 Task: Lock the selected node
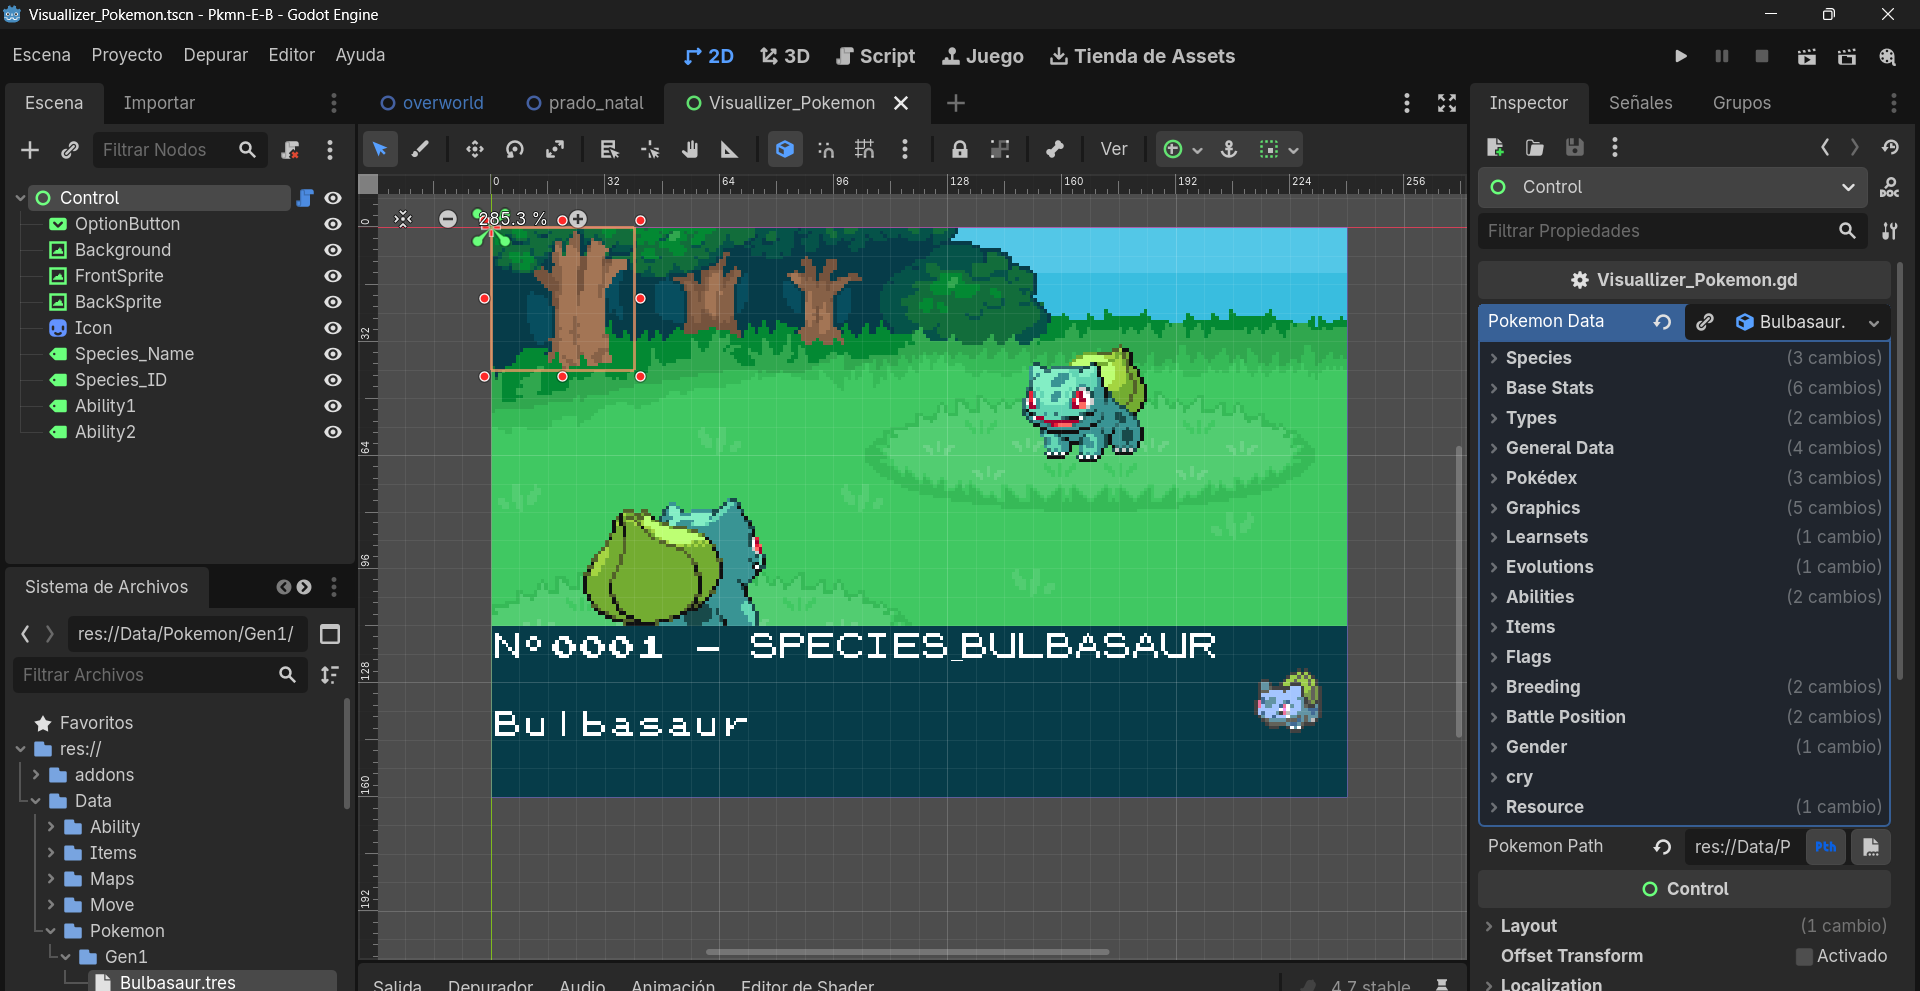click(959, 149)
